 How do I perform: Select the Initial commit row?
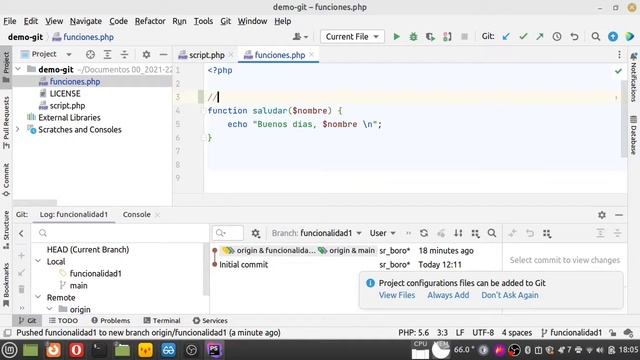(355, 264)
